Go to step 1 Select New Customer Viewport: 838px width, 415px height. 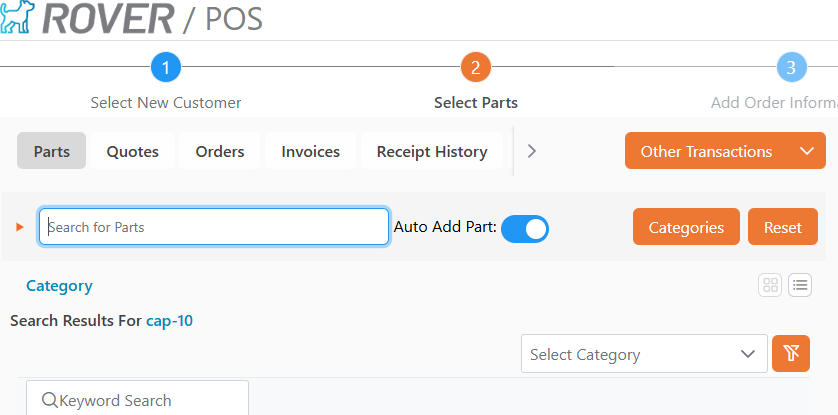166,67
